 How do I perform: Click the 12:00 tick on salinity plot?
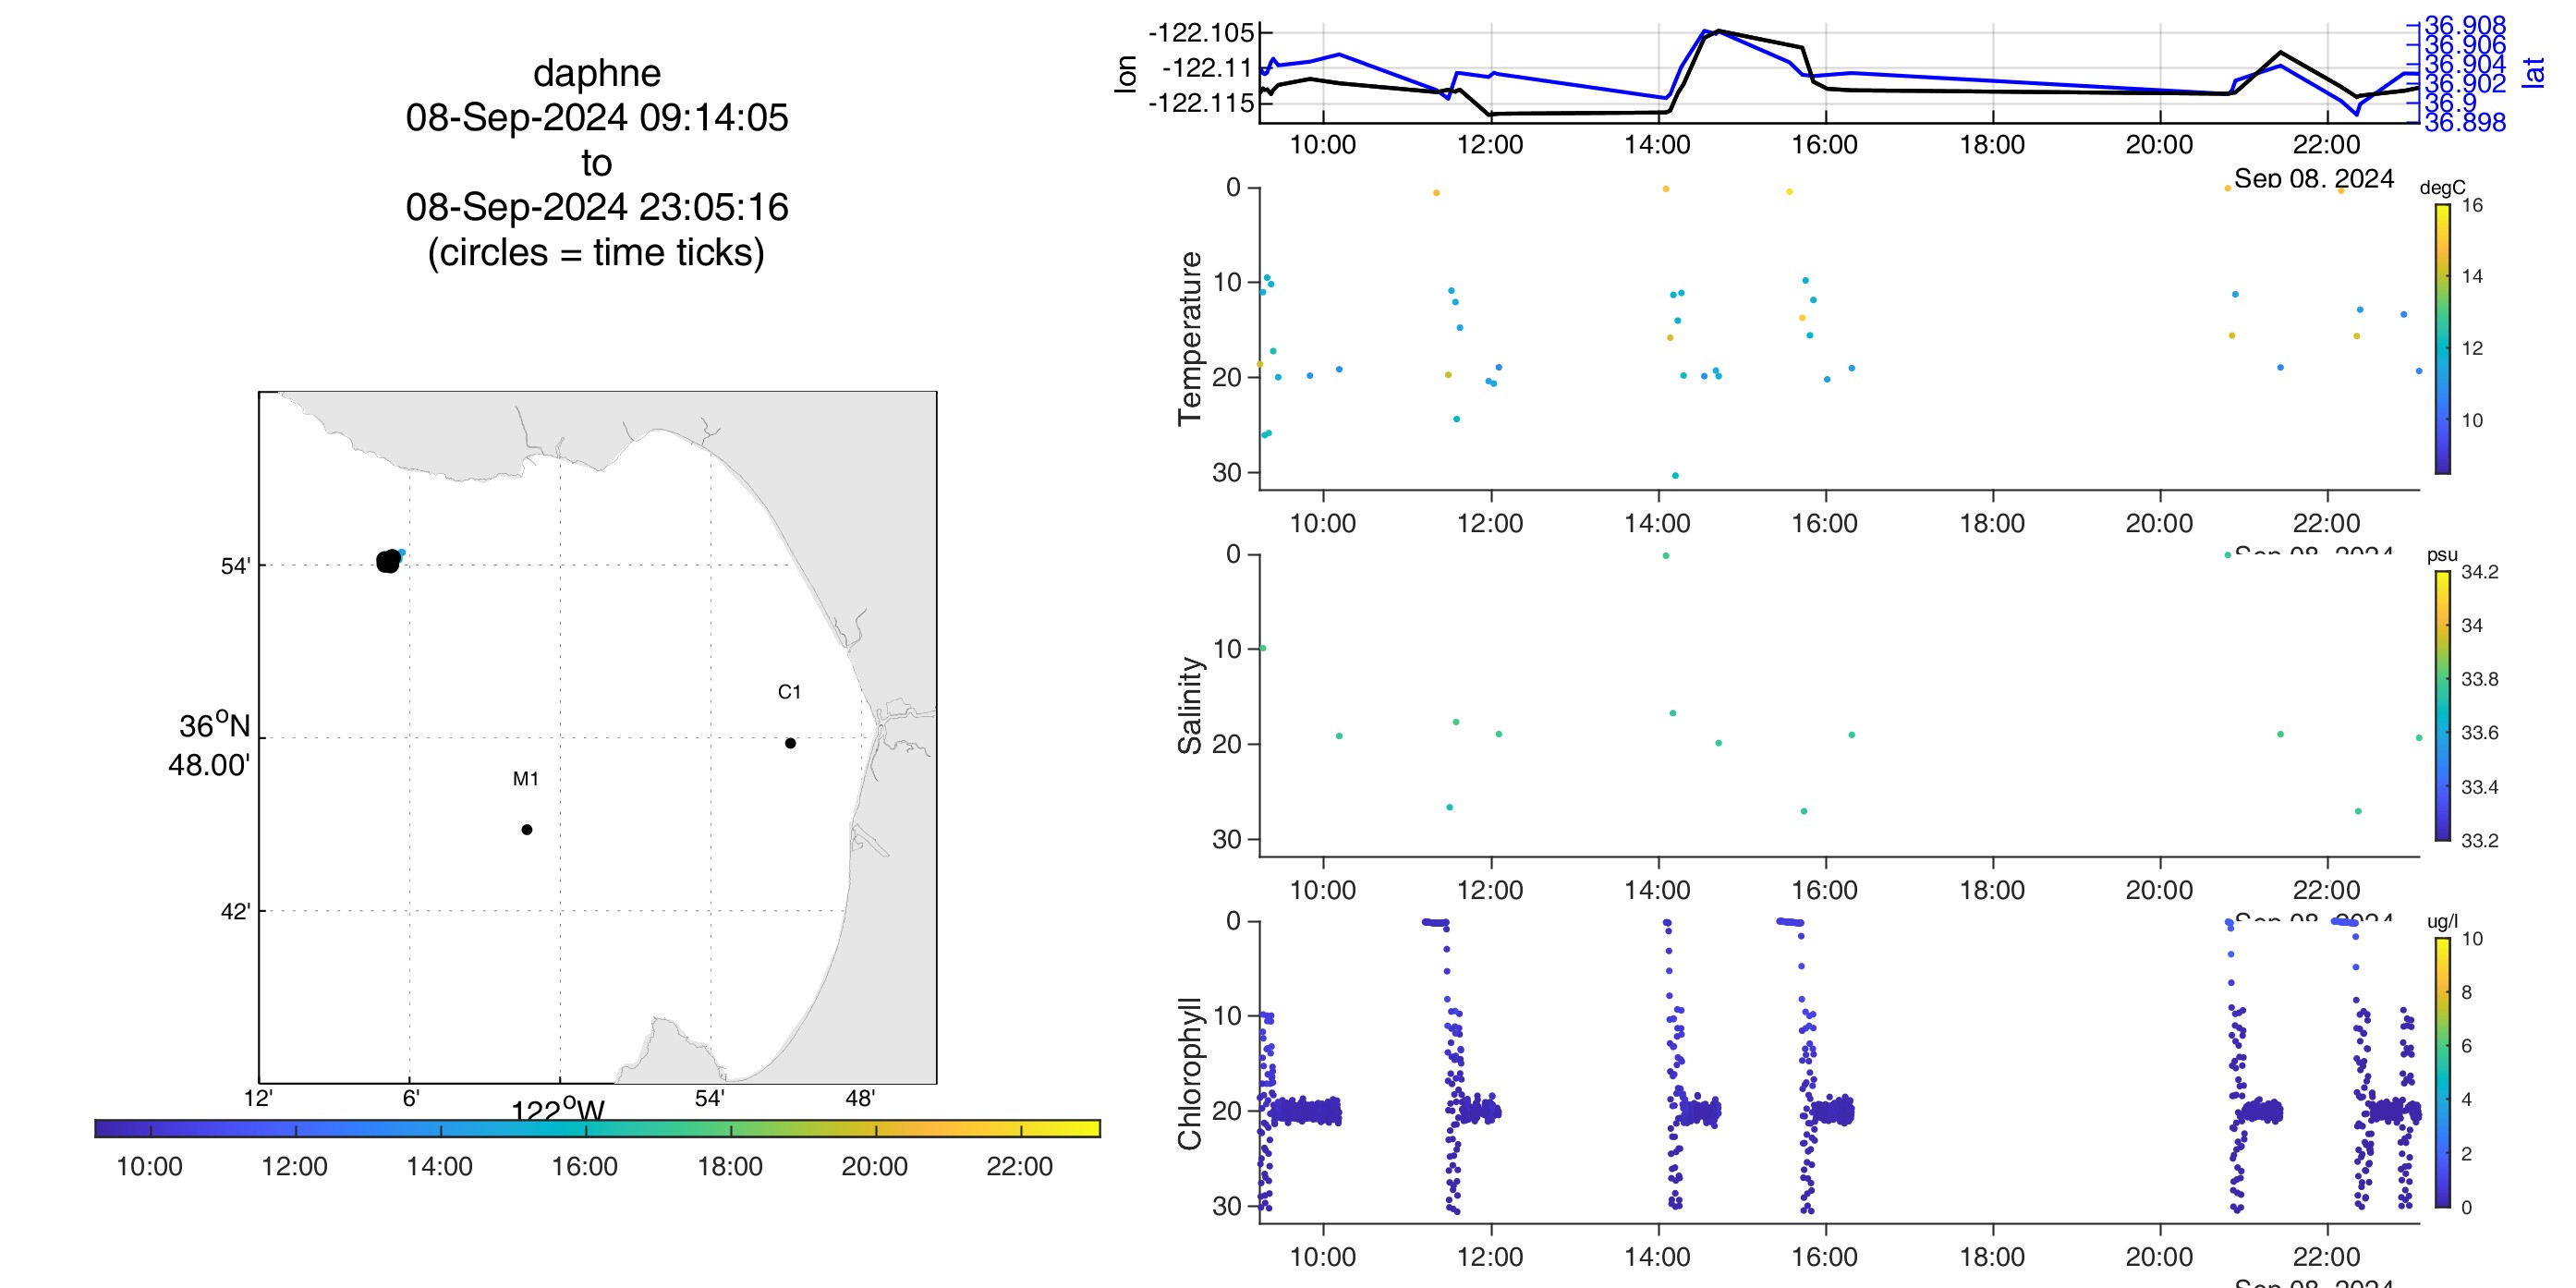coord(1490,890)
